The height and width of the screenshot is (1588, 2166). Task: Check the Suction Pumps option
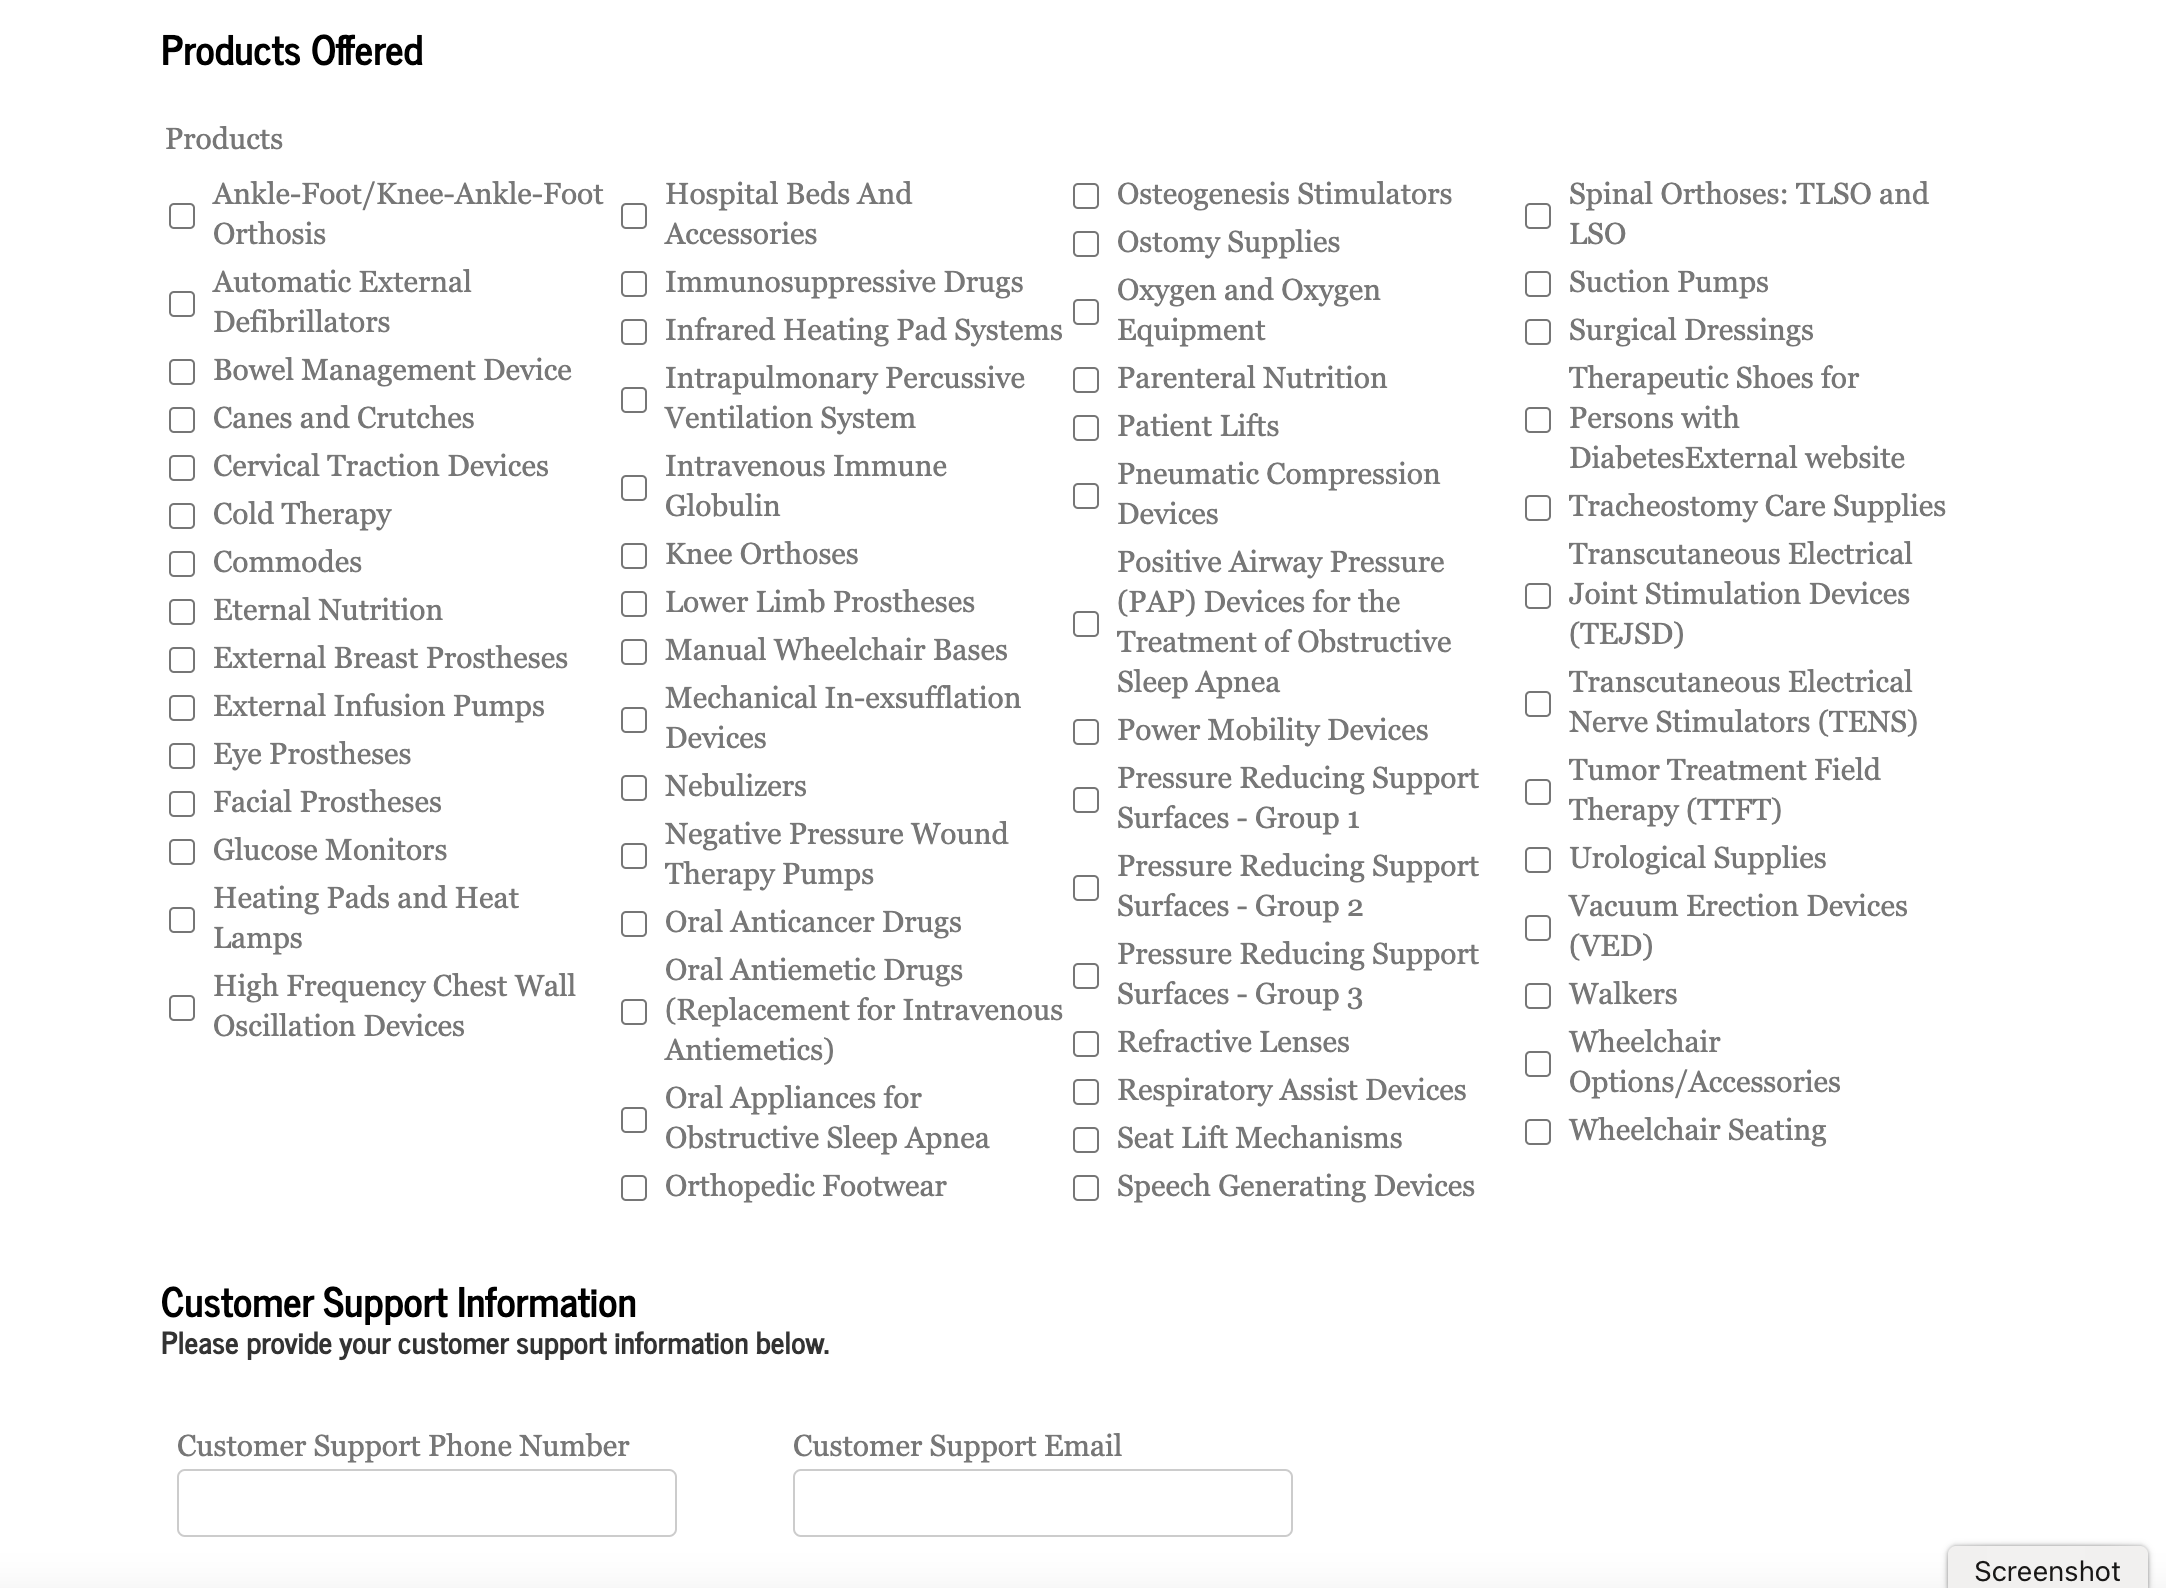1538,284
